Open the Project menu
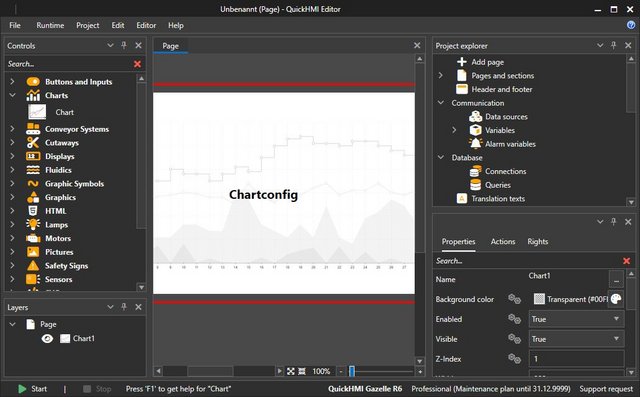640x397 pixels. [88, 25]
